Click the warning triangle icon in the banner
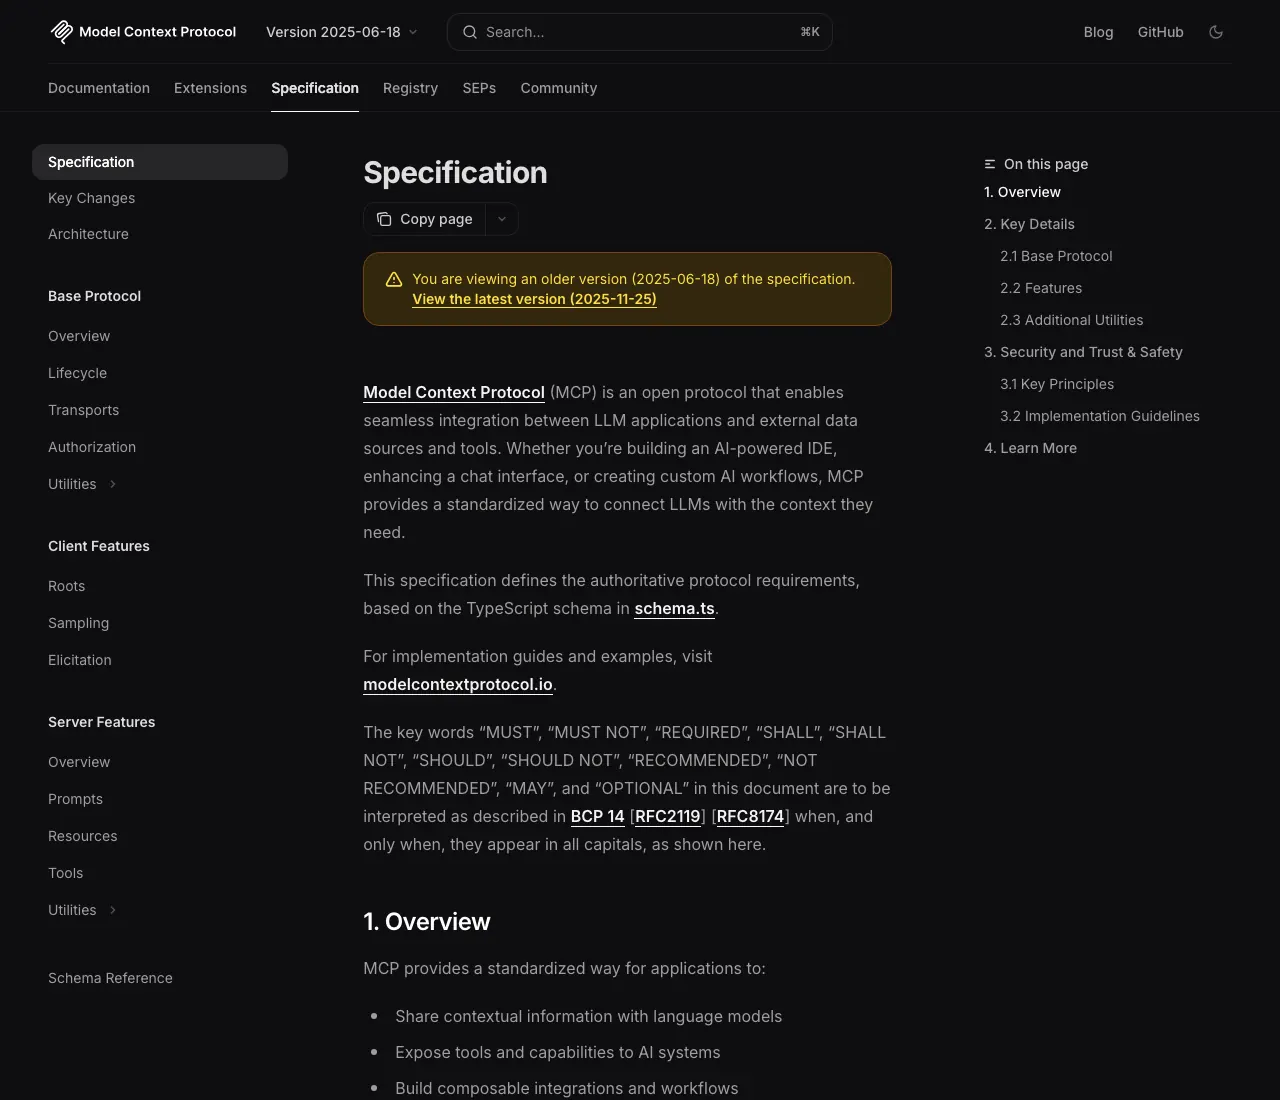1280x1100 pixels. (394, 280)
